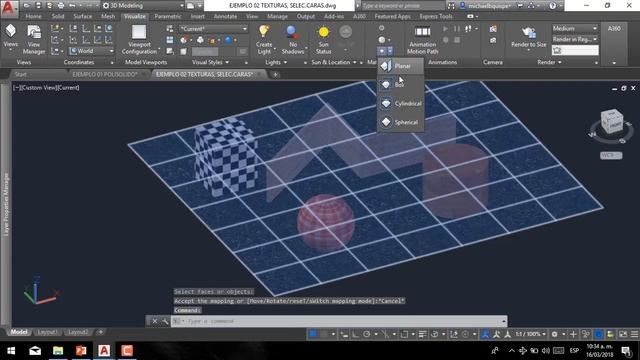This screenshot has height=360, width=640.
Task: Toggle polar tracking in the status bar
Action: point(367,334)
